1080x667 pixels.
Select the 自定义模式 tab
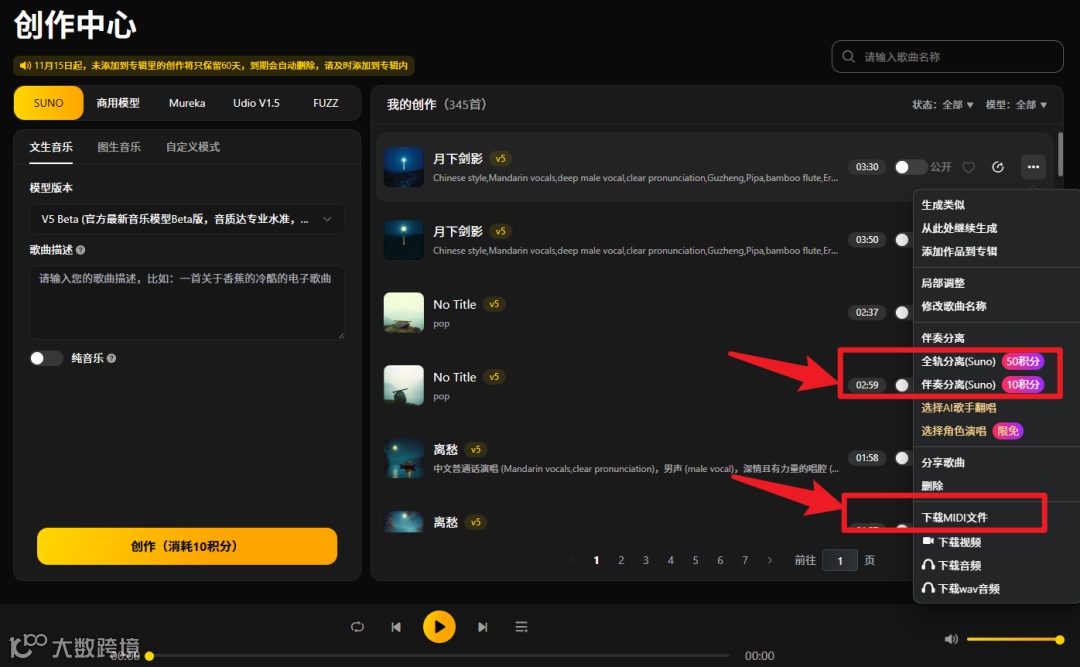(193, 147)
